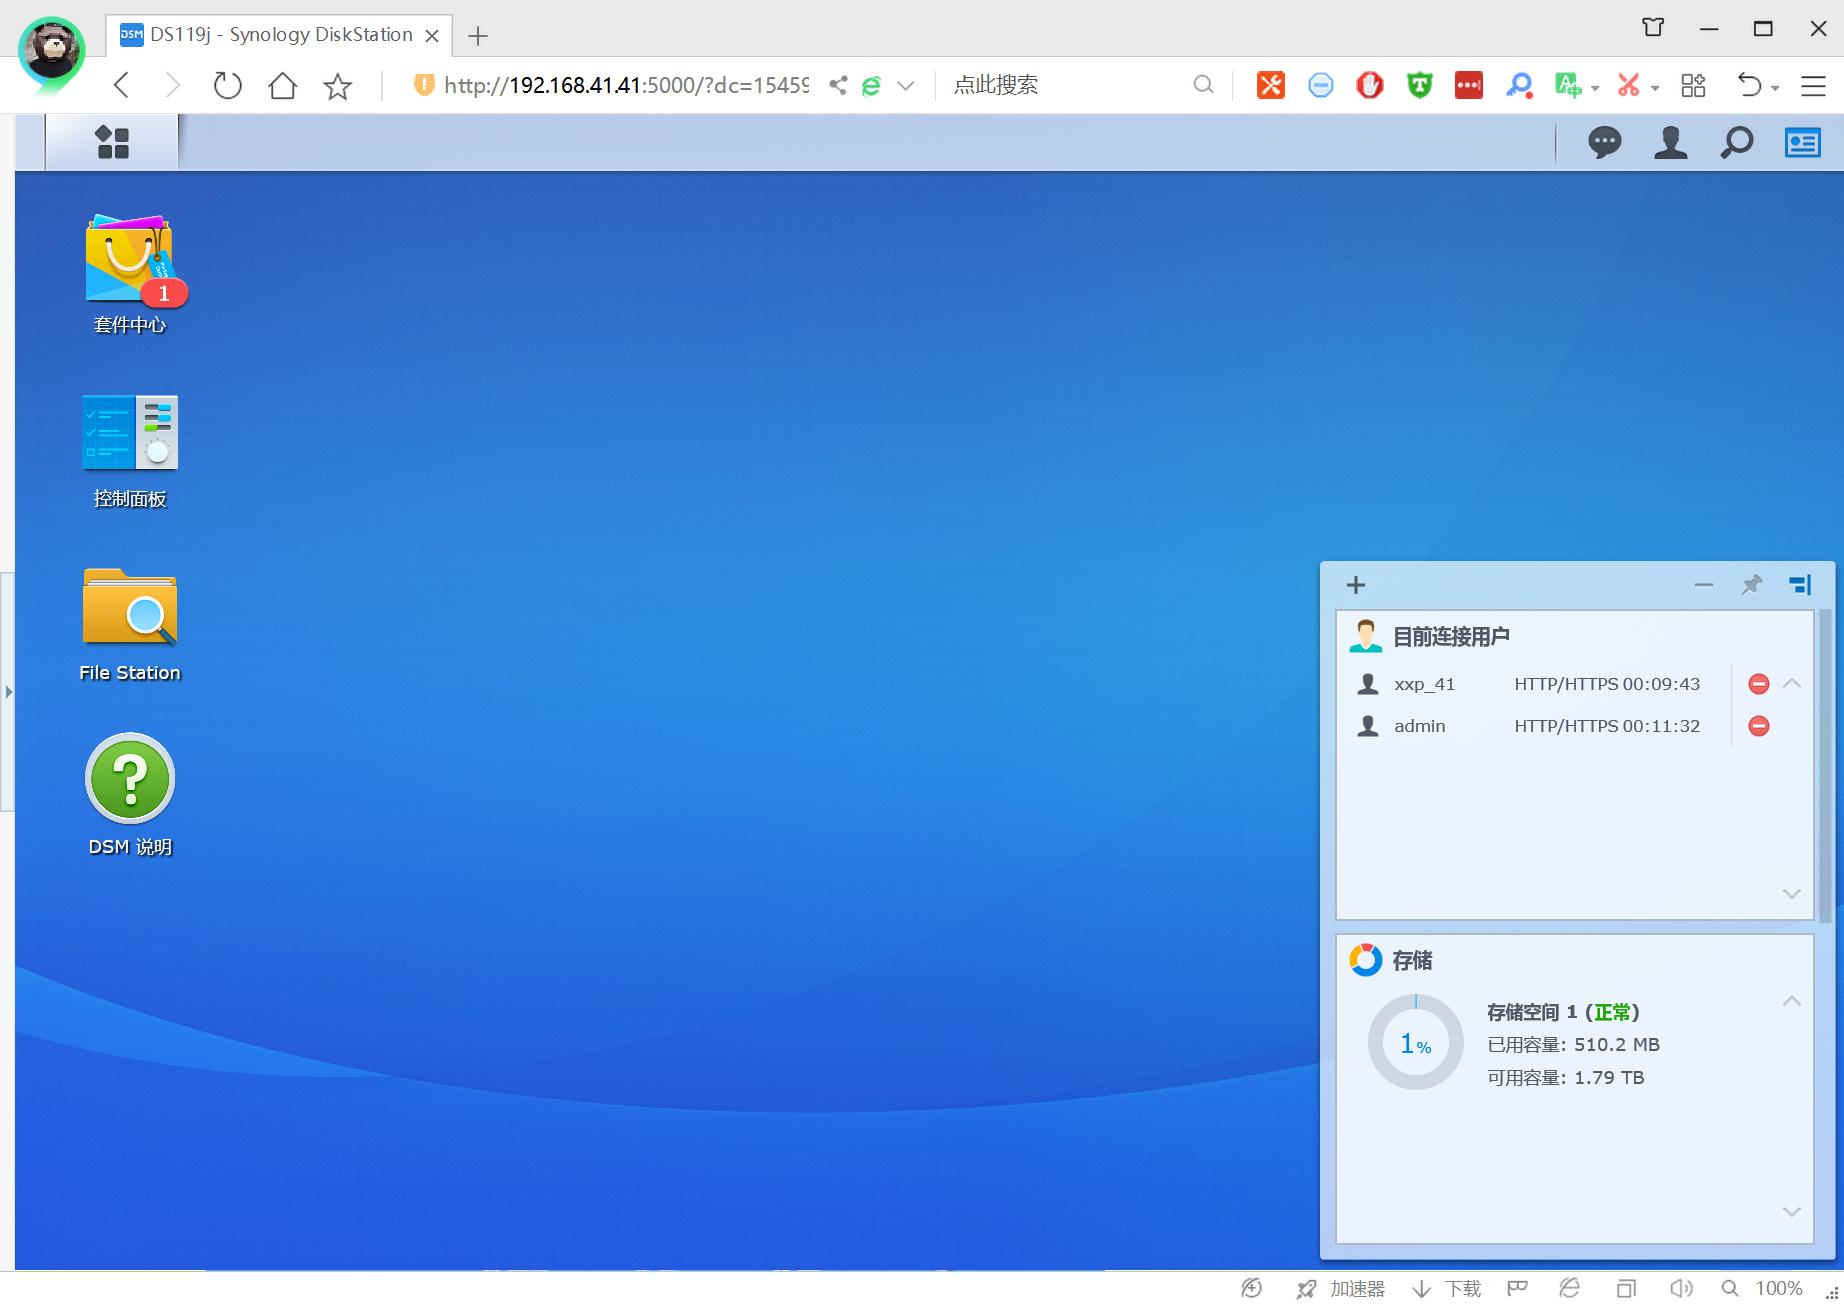
Task: Open the browser hamburger menu
Action: (x=1813, y=85)
